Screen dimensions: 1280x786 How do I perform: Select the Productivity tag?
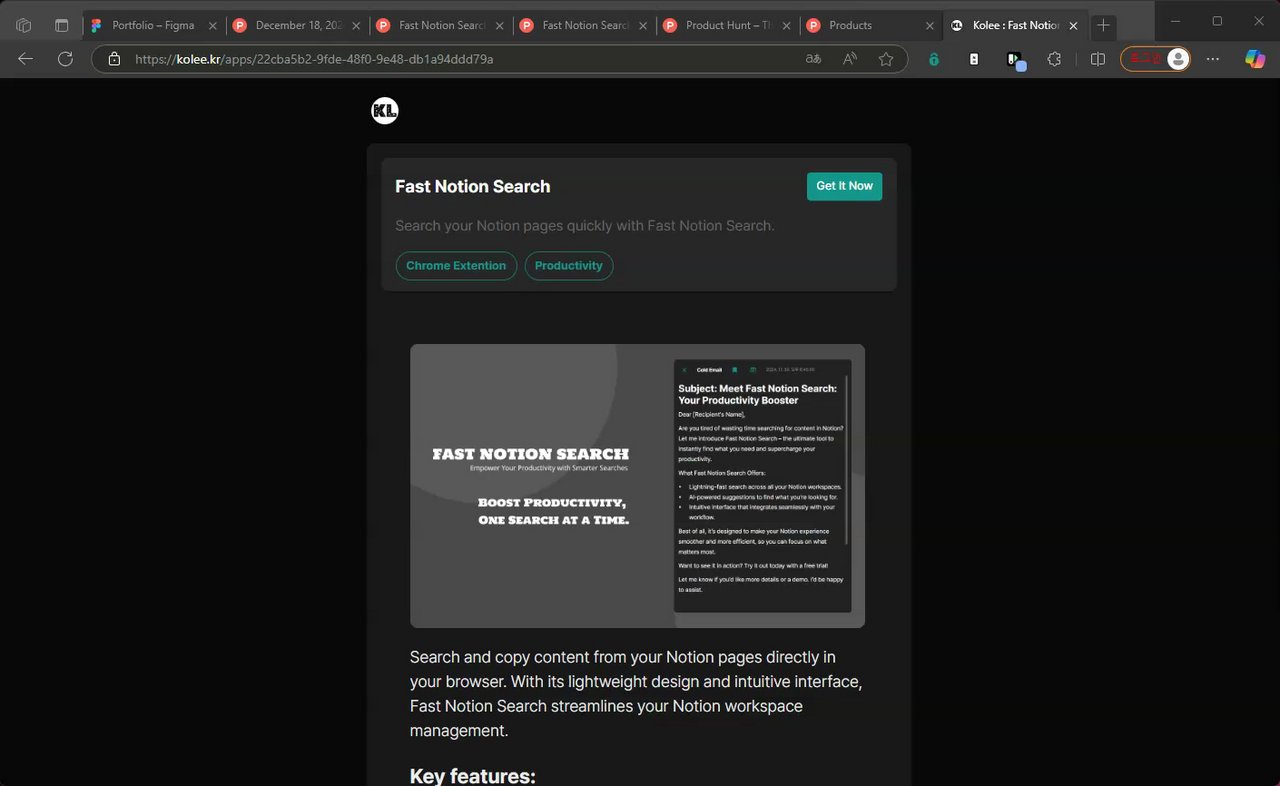tap(569, 266)
